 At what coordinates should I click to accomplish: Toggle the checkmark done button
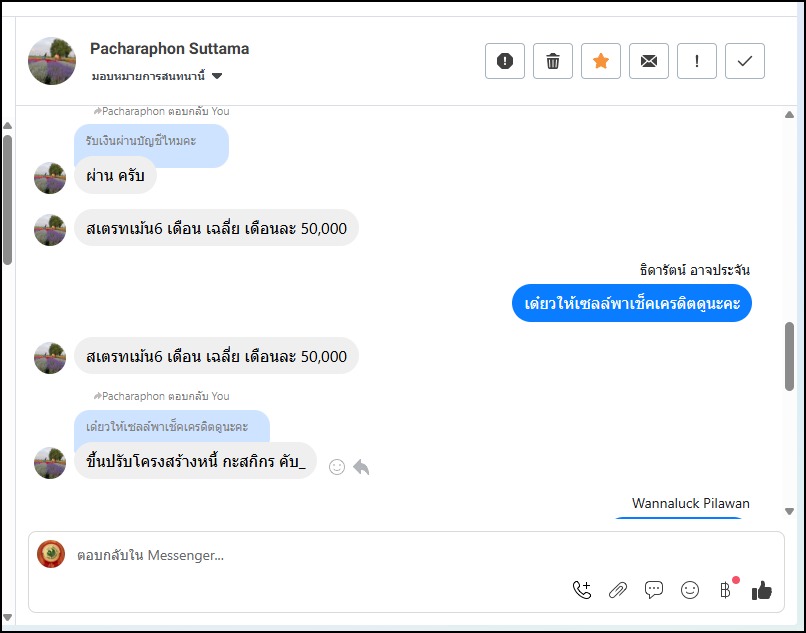745,61
